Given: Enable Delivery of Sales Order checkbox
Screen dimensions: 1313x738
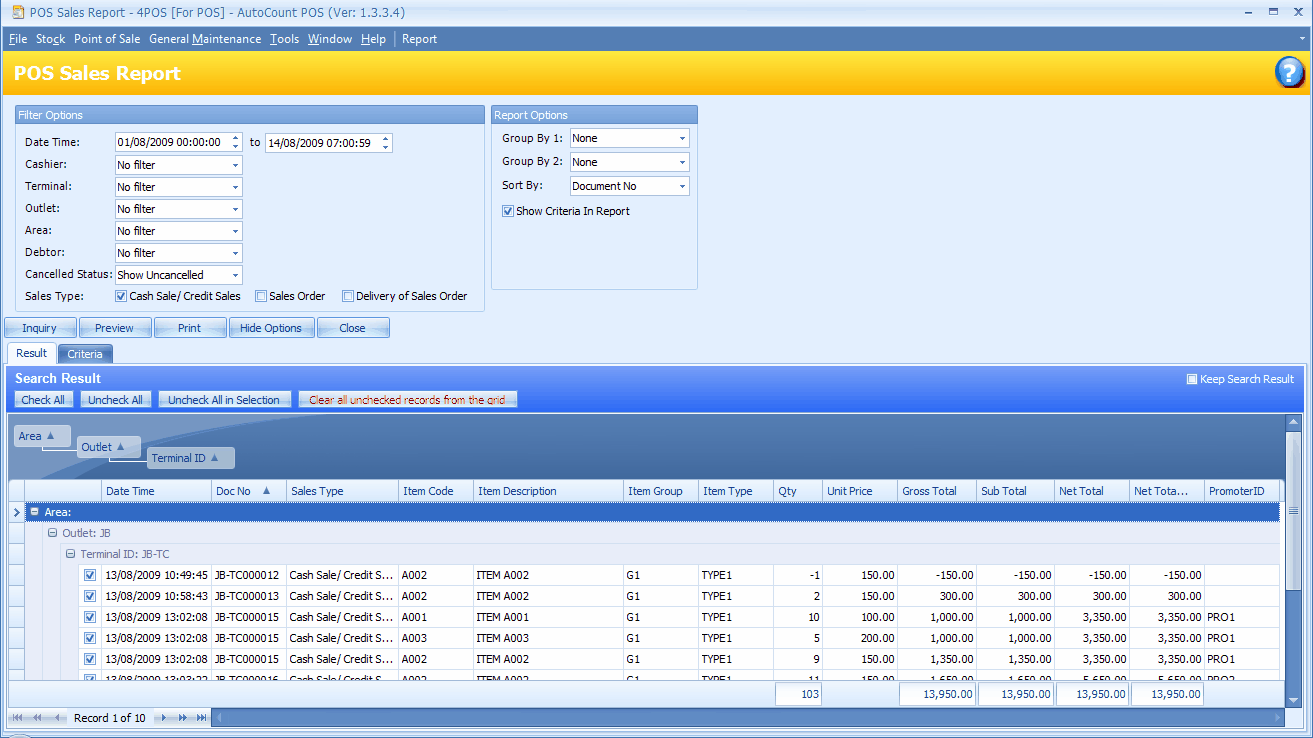Looking at the screenshot, I should coord(348,296).
